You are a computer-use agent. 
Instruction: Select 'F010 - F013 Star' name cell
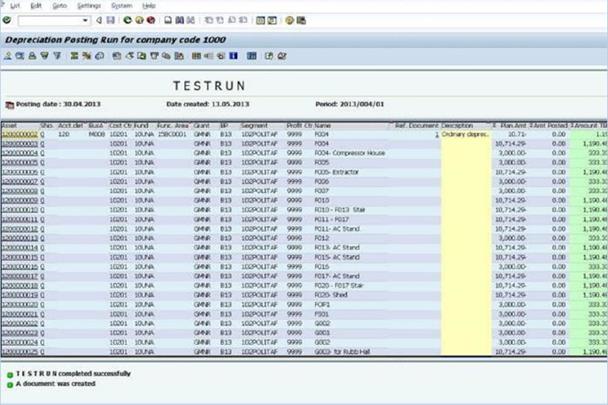(340, 210)
